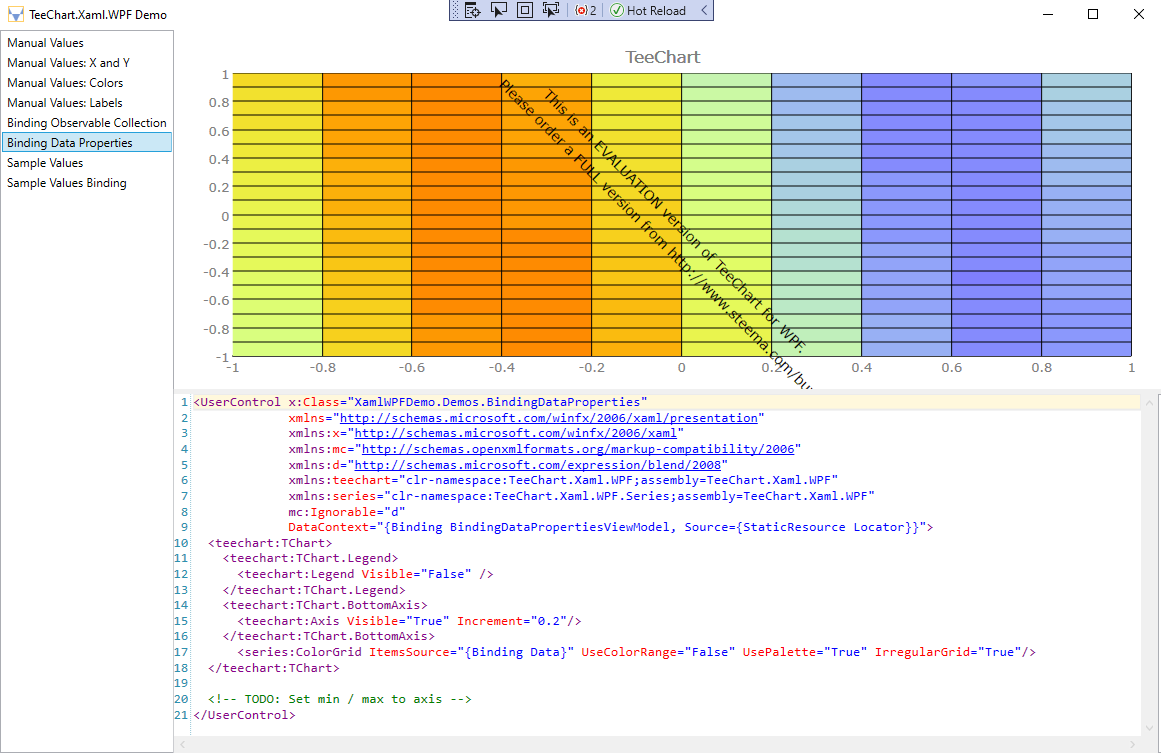
Task: Activate the Select Element tool
Action: [499, 10]
